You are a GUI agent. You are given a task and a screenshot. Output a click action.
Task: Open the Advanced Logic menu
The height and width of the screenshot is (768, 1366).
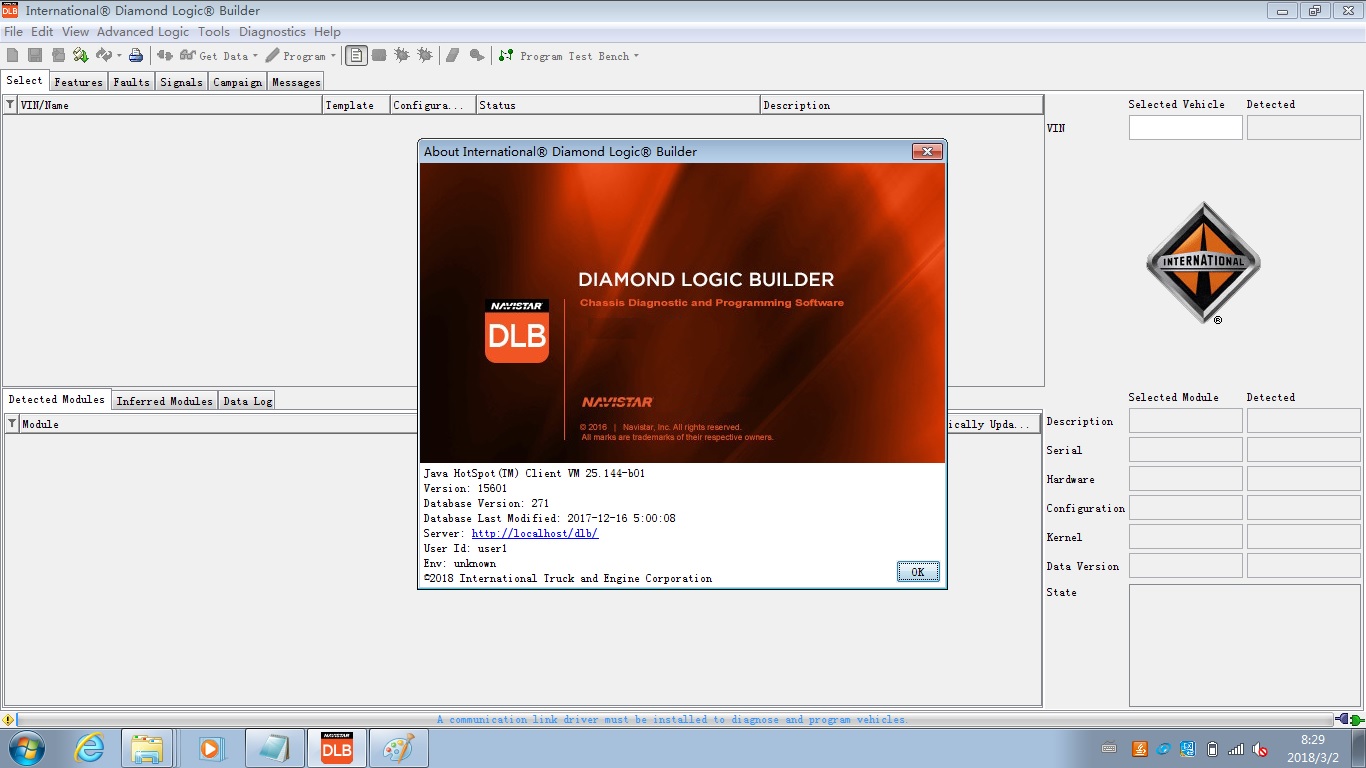143,32
